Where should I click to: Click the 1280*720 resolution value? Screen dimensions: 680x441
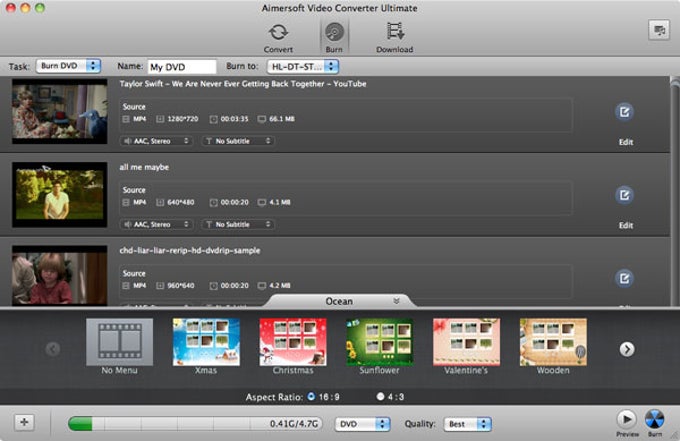pos(183,119)
